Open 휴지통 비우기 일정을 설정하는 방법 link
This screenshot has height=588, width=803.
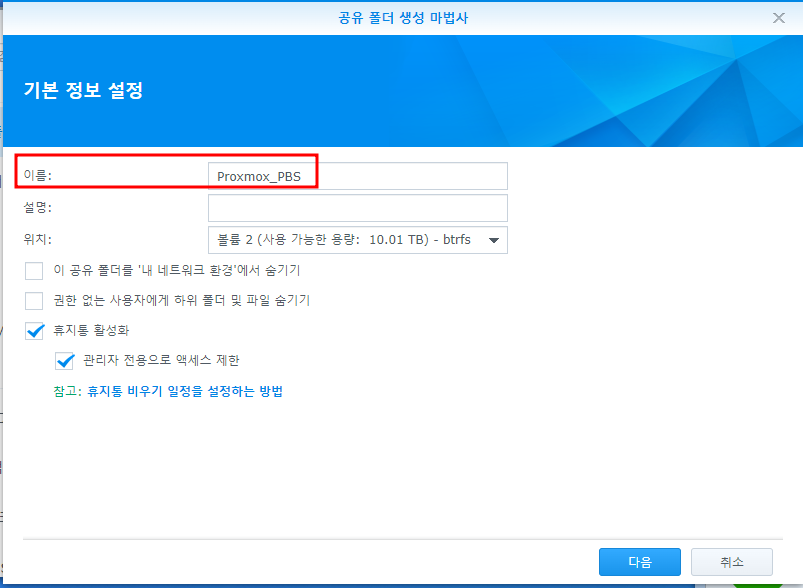[x=185, y=391]
